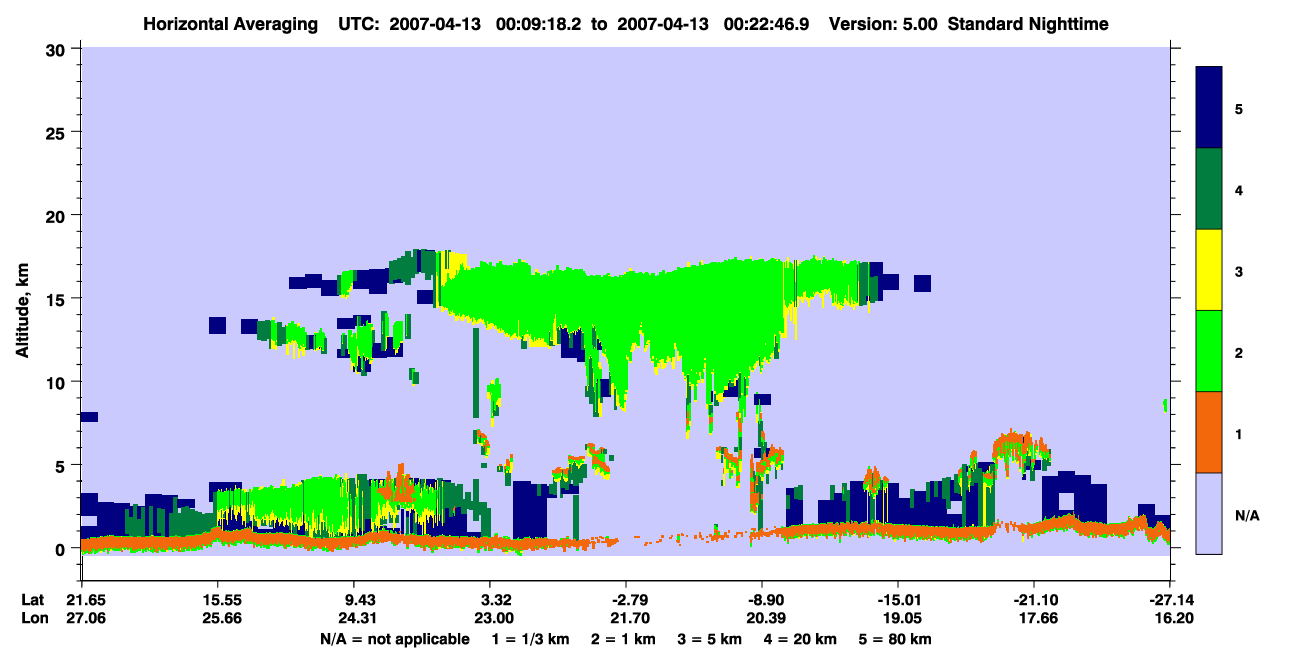Viewport: 1300px width, 667px height.
Task: Click the legend text '2 = 1 km'
Action: pyautogui.click(x=626, y=639)
